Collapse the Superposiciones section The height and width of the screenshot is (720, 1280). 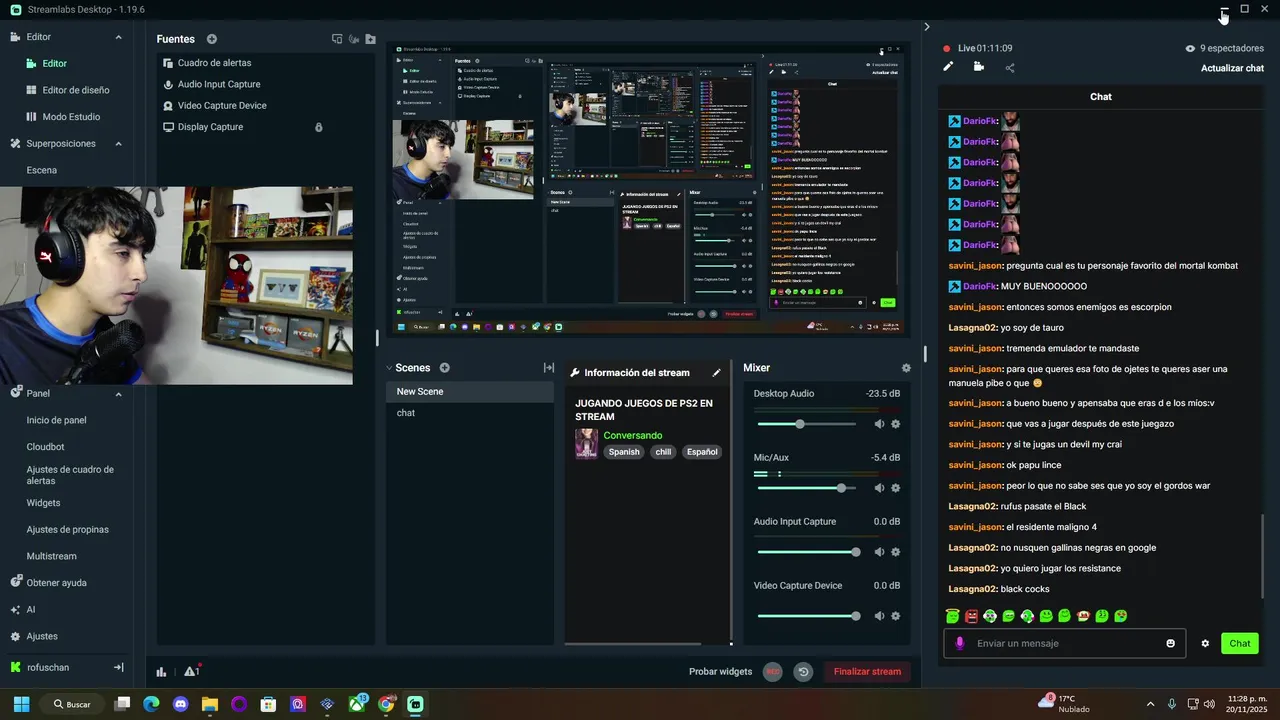click(x=118, y=144)
